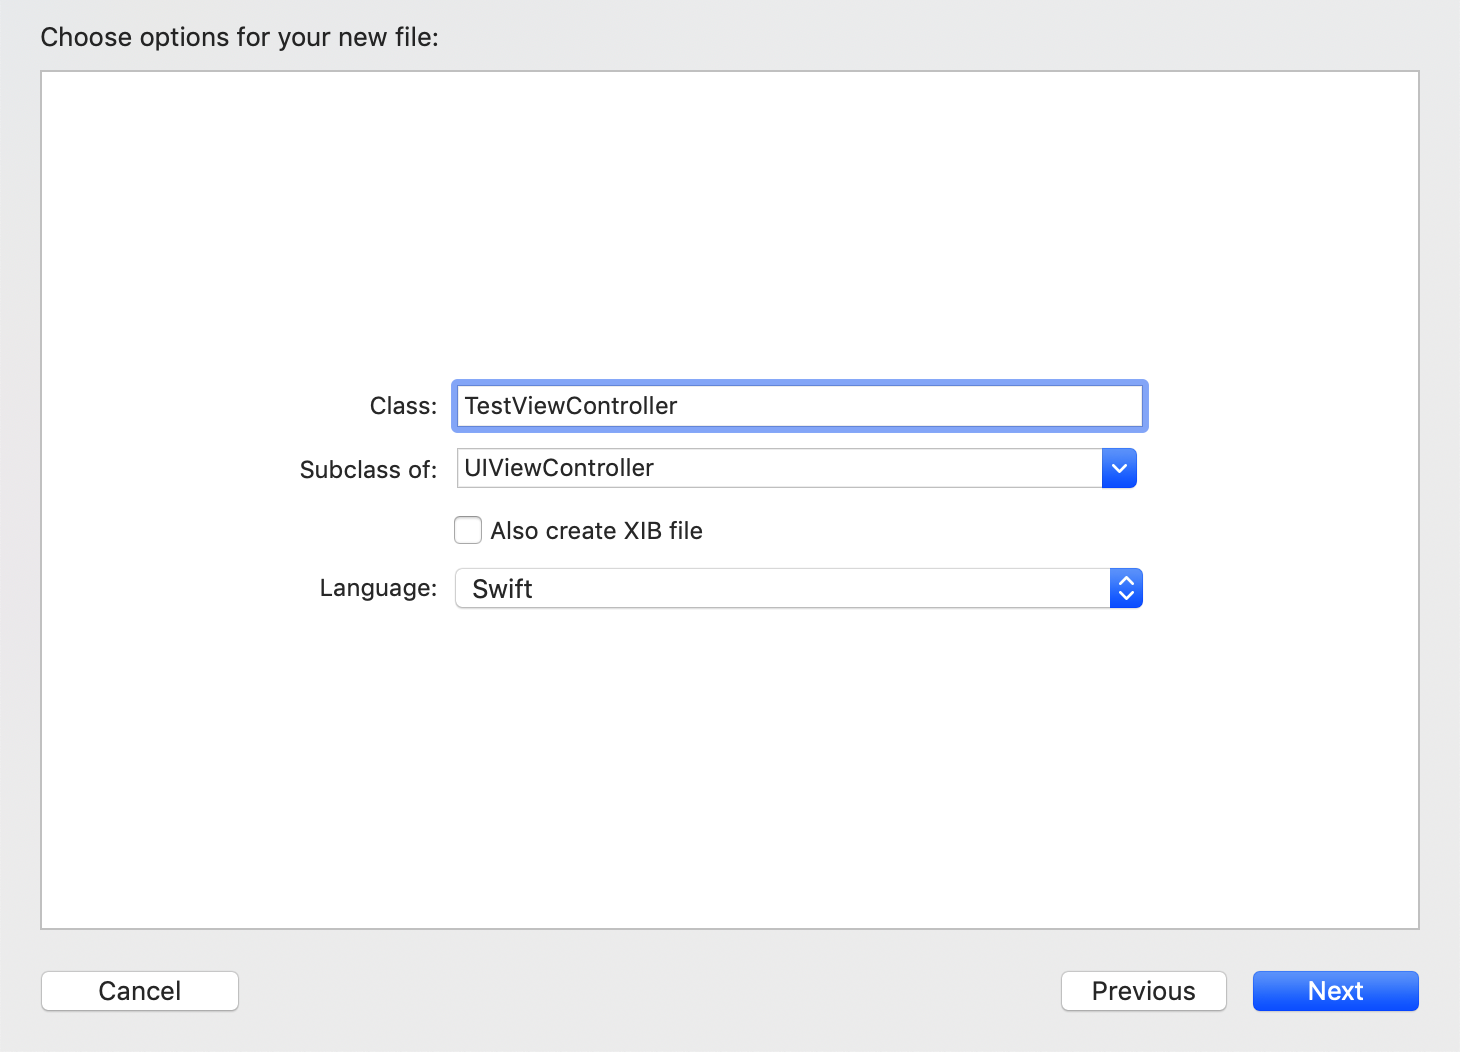
Task: Click the "Class:" field label
Action: pos(403,406)
